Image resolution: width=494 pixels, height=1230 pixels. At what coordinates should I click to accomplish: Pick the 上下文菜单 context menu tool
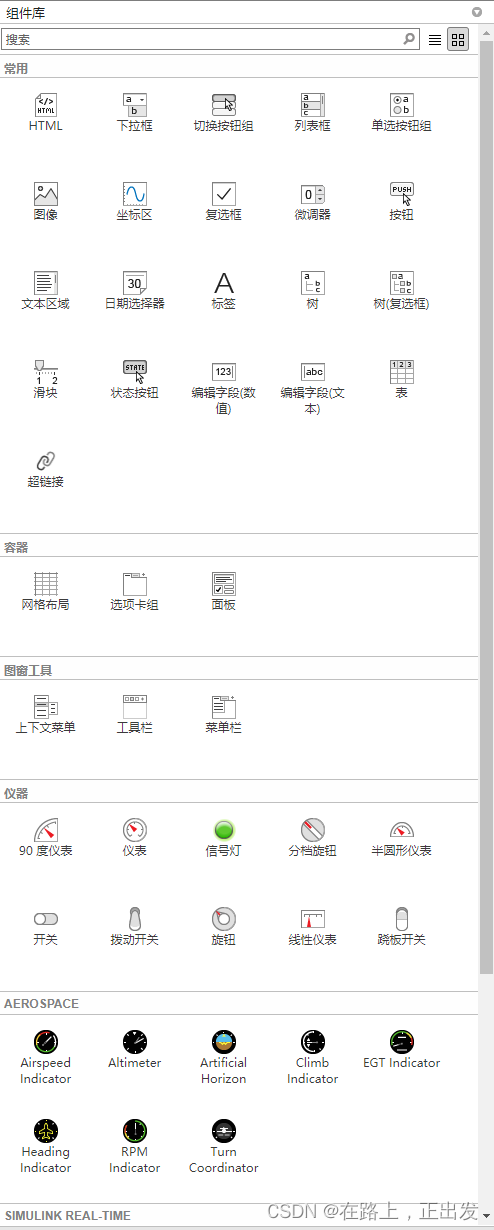tap(46, 707)
